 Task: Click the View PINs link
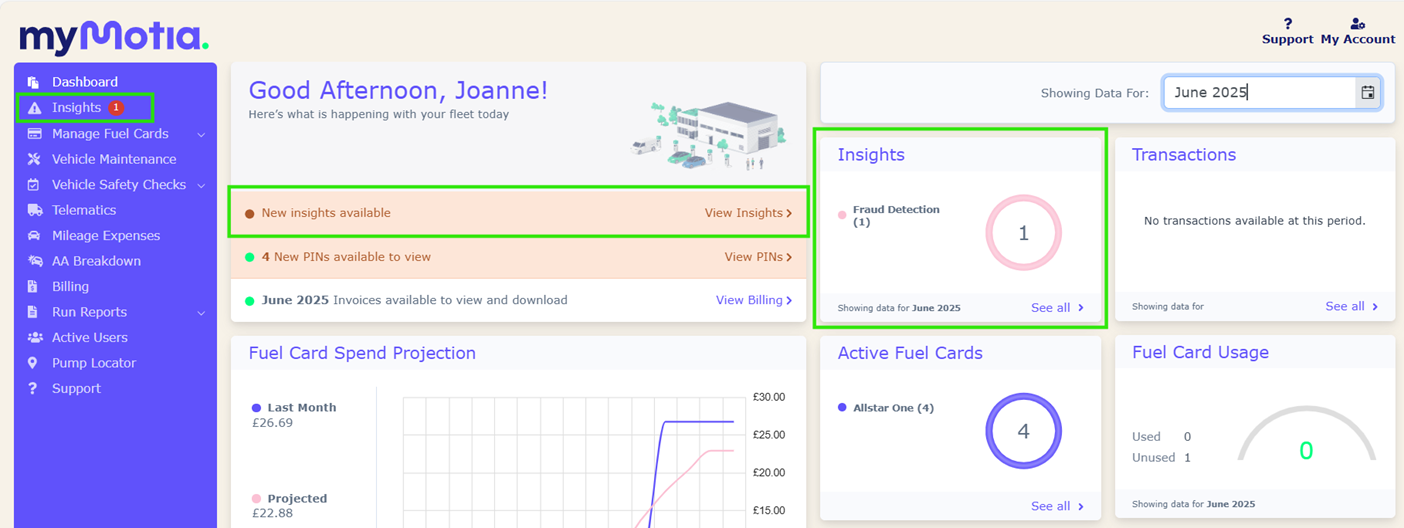click(758, 257)
